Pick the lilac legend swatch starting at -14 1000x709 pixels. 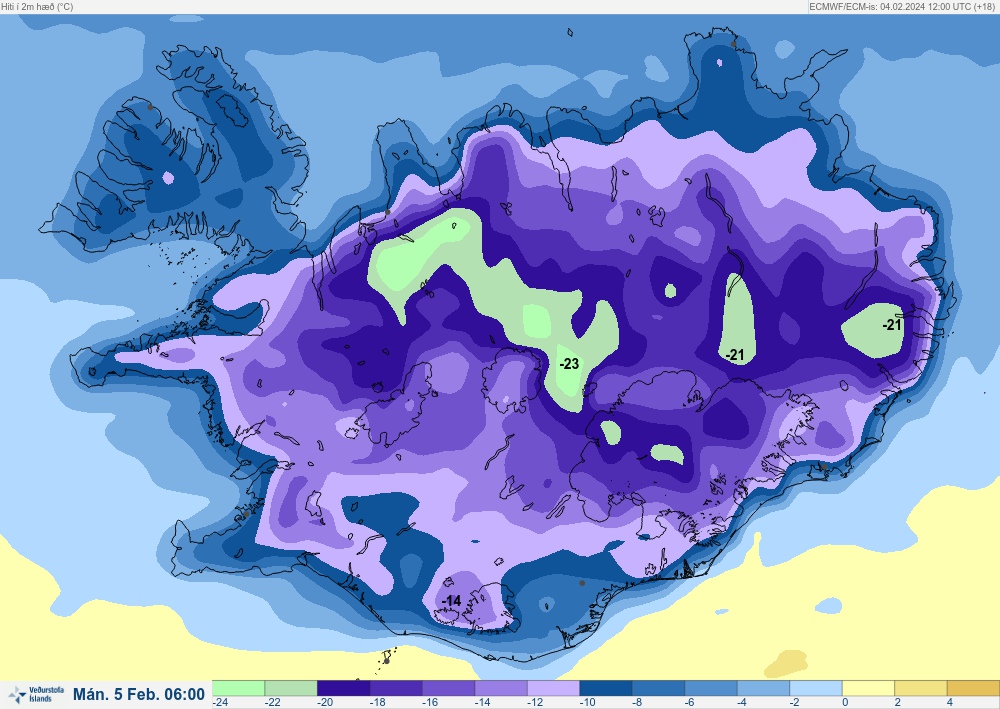(501, 688)
